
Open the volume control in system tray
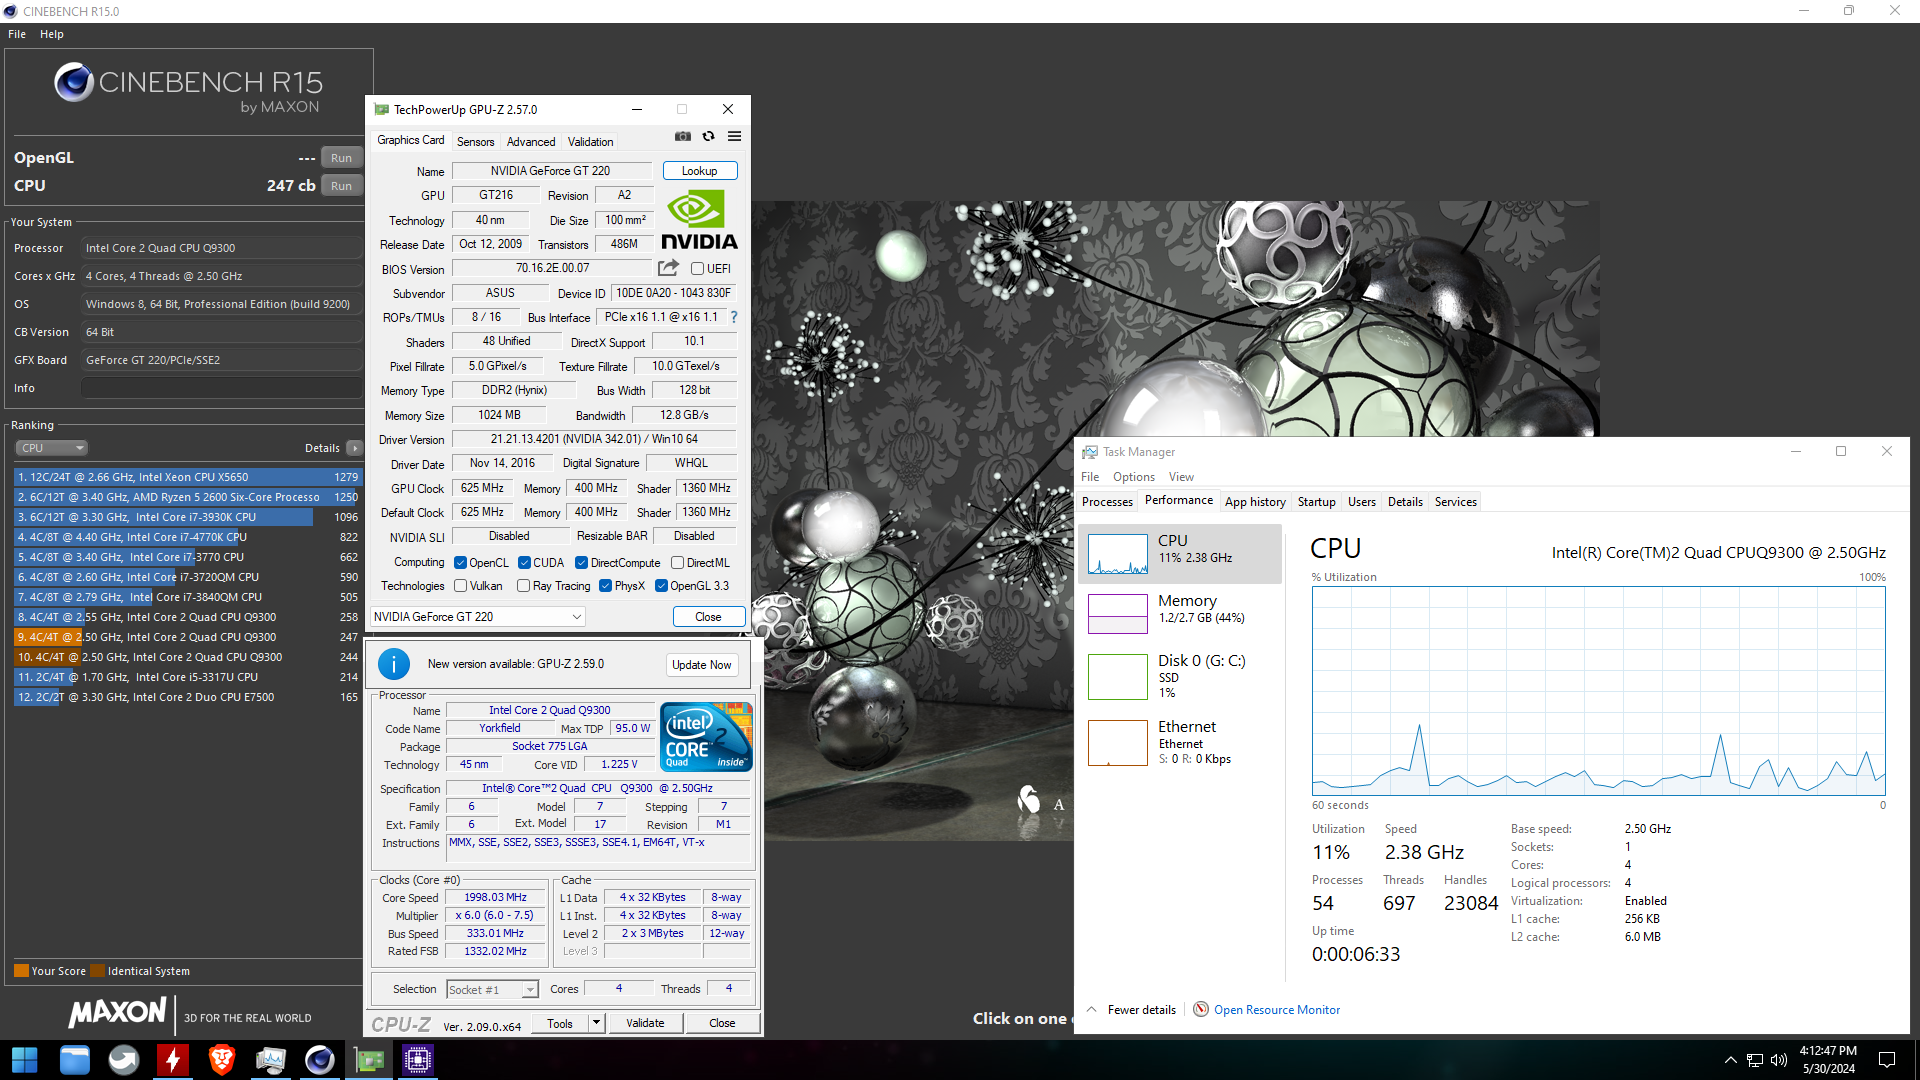point(1779,1060)
